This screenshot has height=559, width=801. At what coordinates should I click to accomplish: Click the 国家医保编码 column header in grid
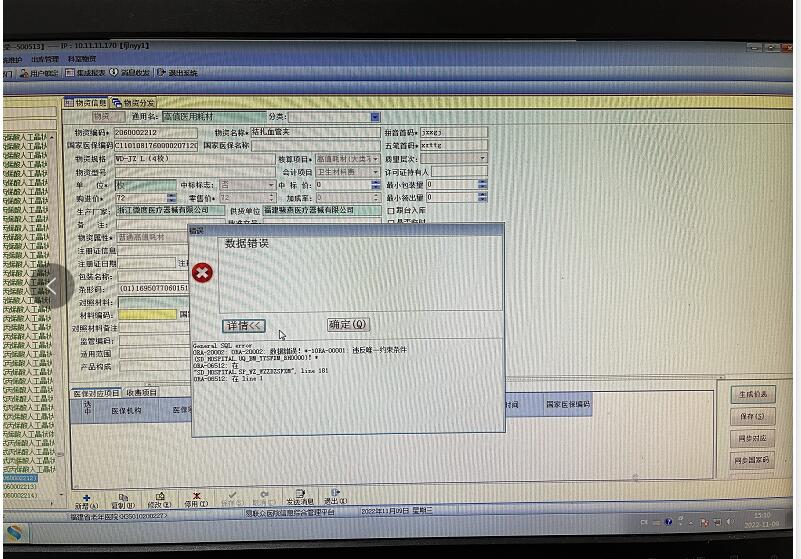(x=568, y=405)
